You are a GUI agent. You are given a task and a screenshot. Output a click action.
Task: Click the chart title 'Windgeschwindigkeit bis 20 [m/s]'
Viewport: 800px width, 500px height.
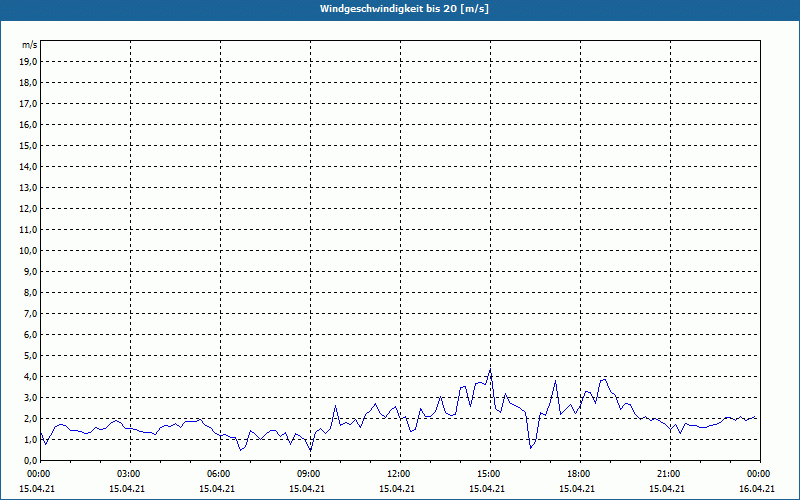(x=404, y=9)
